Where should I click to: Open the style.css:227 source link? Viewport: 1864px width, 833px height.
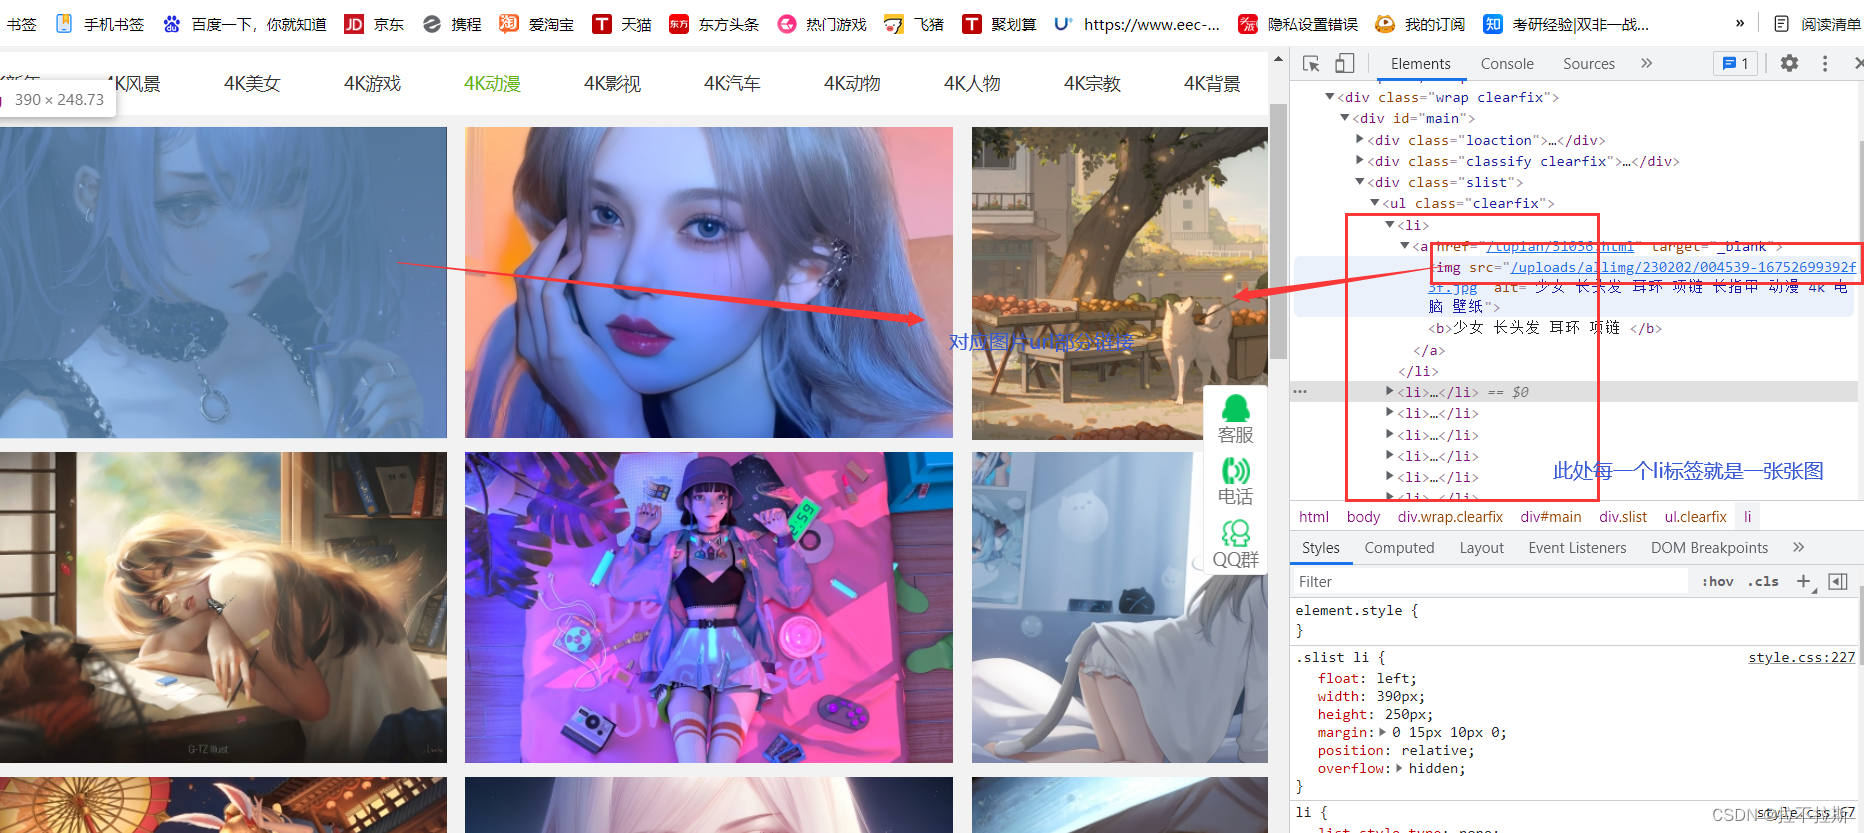tap(1801, 657)
